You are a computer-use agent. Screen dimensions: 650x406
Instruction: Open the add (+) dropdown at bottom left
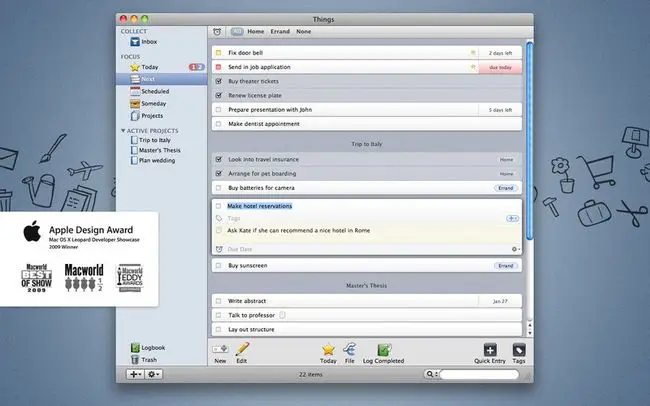coord(135,374)
